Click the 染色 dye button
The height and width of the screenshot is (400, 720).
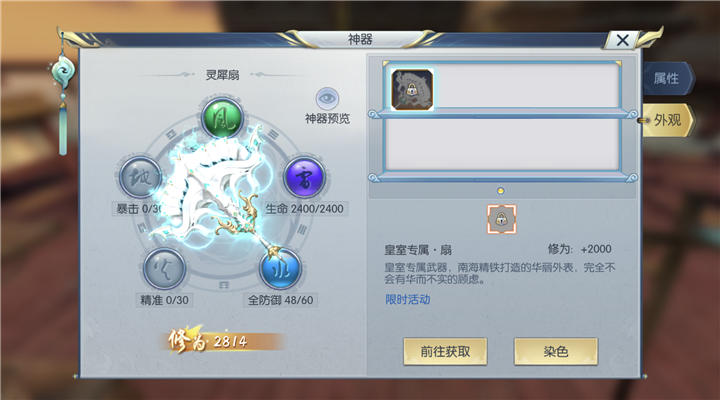tap(556, 352)
